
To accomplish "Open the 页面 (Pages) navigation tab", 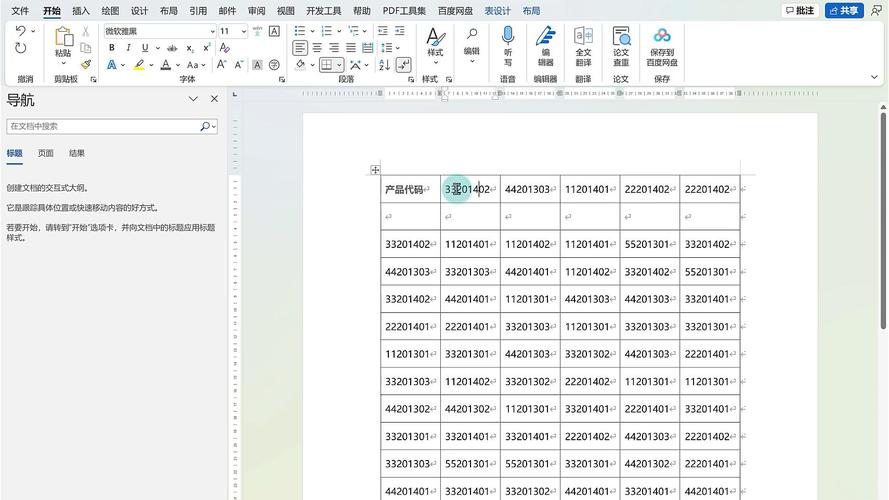I will [x=45, y=153].
